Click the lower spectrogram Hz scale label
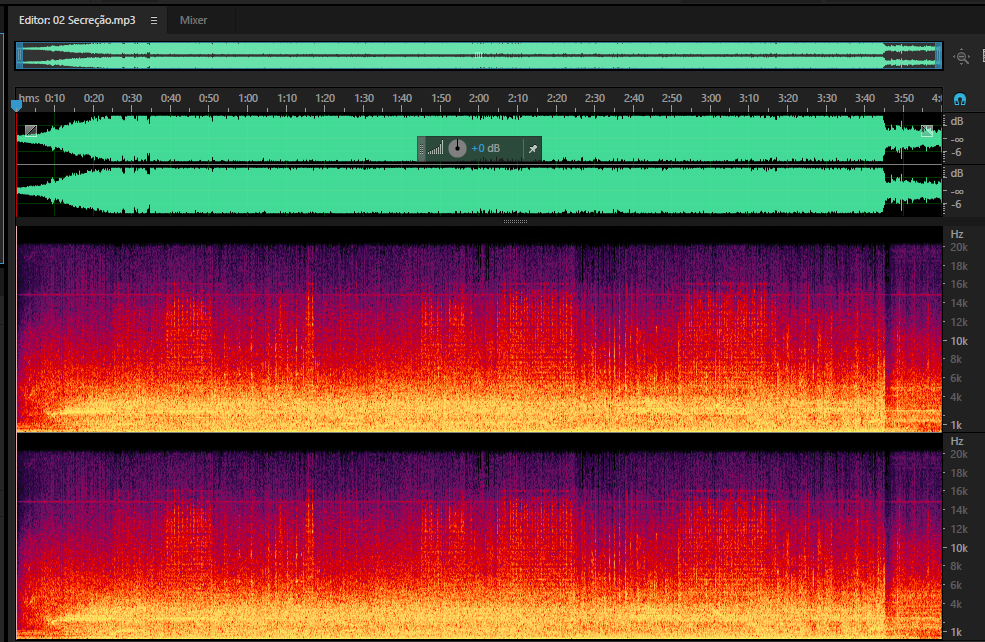Image resolution: width=985 pixels, height=642 pixels. tap(957, 442)
